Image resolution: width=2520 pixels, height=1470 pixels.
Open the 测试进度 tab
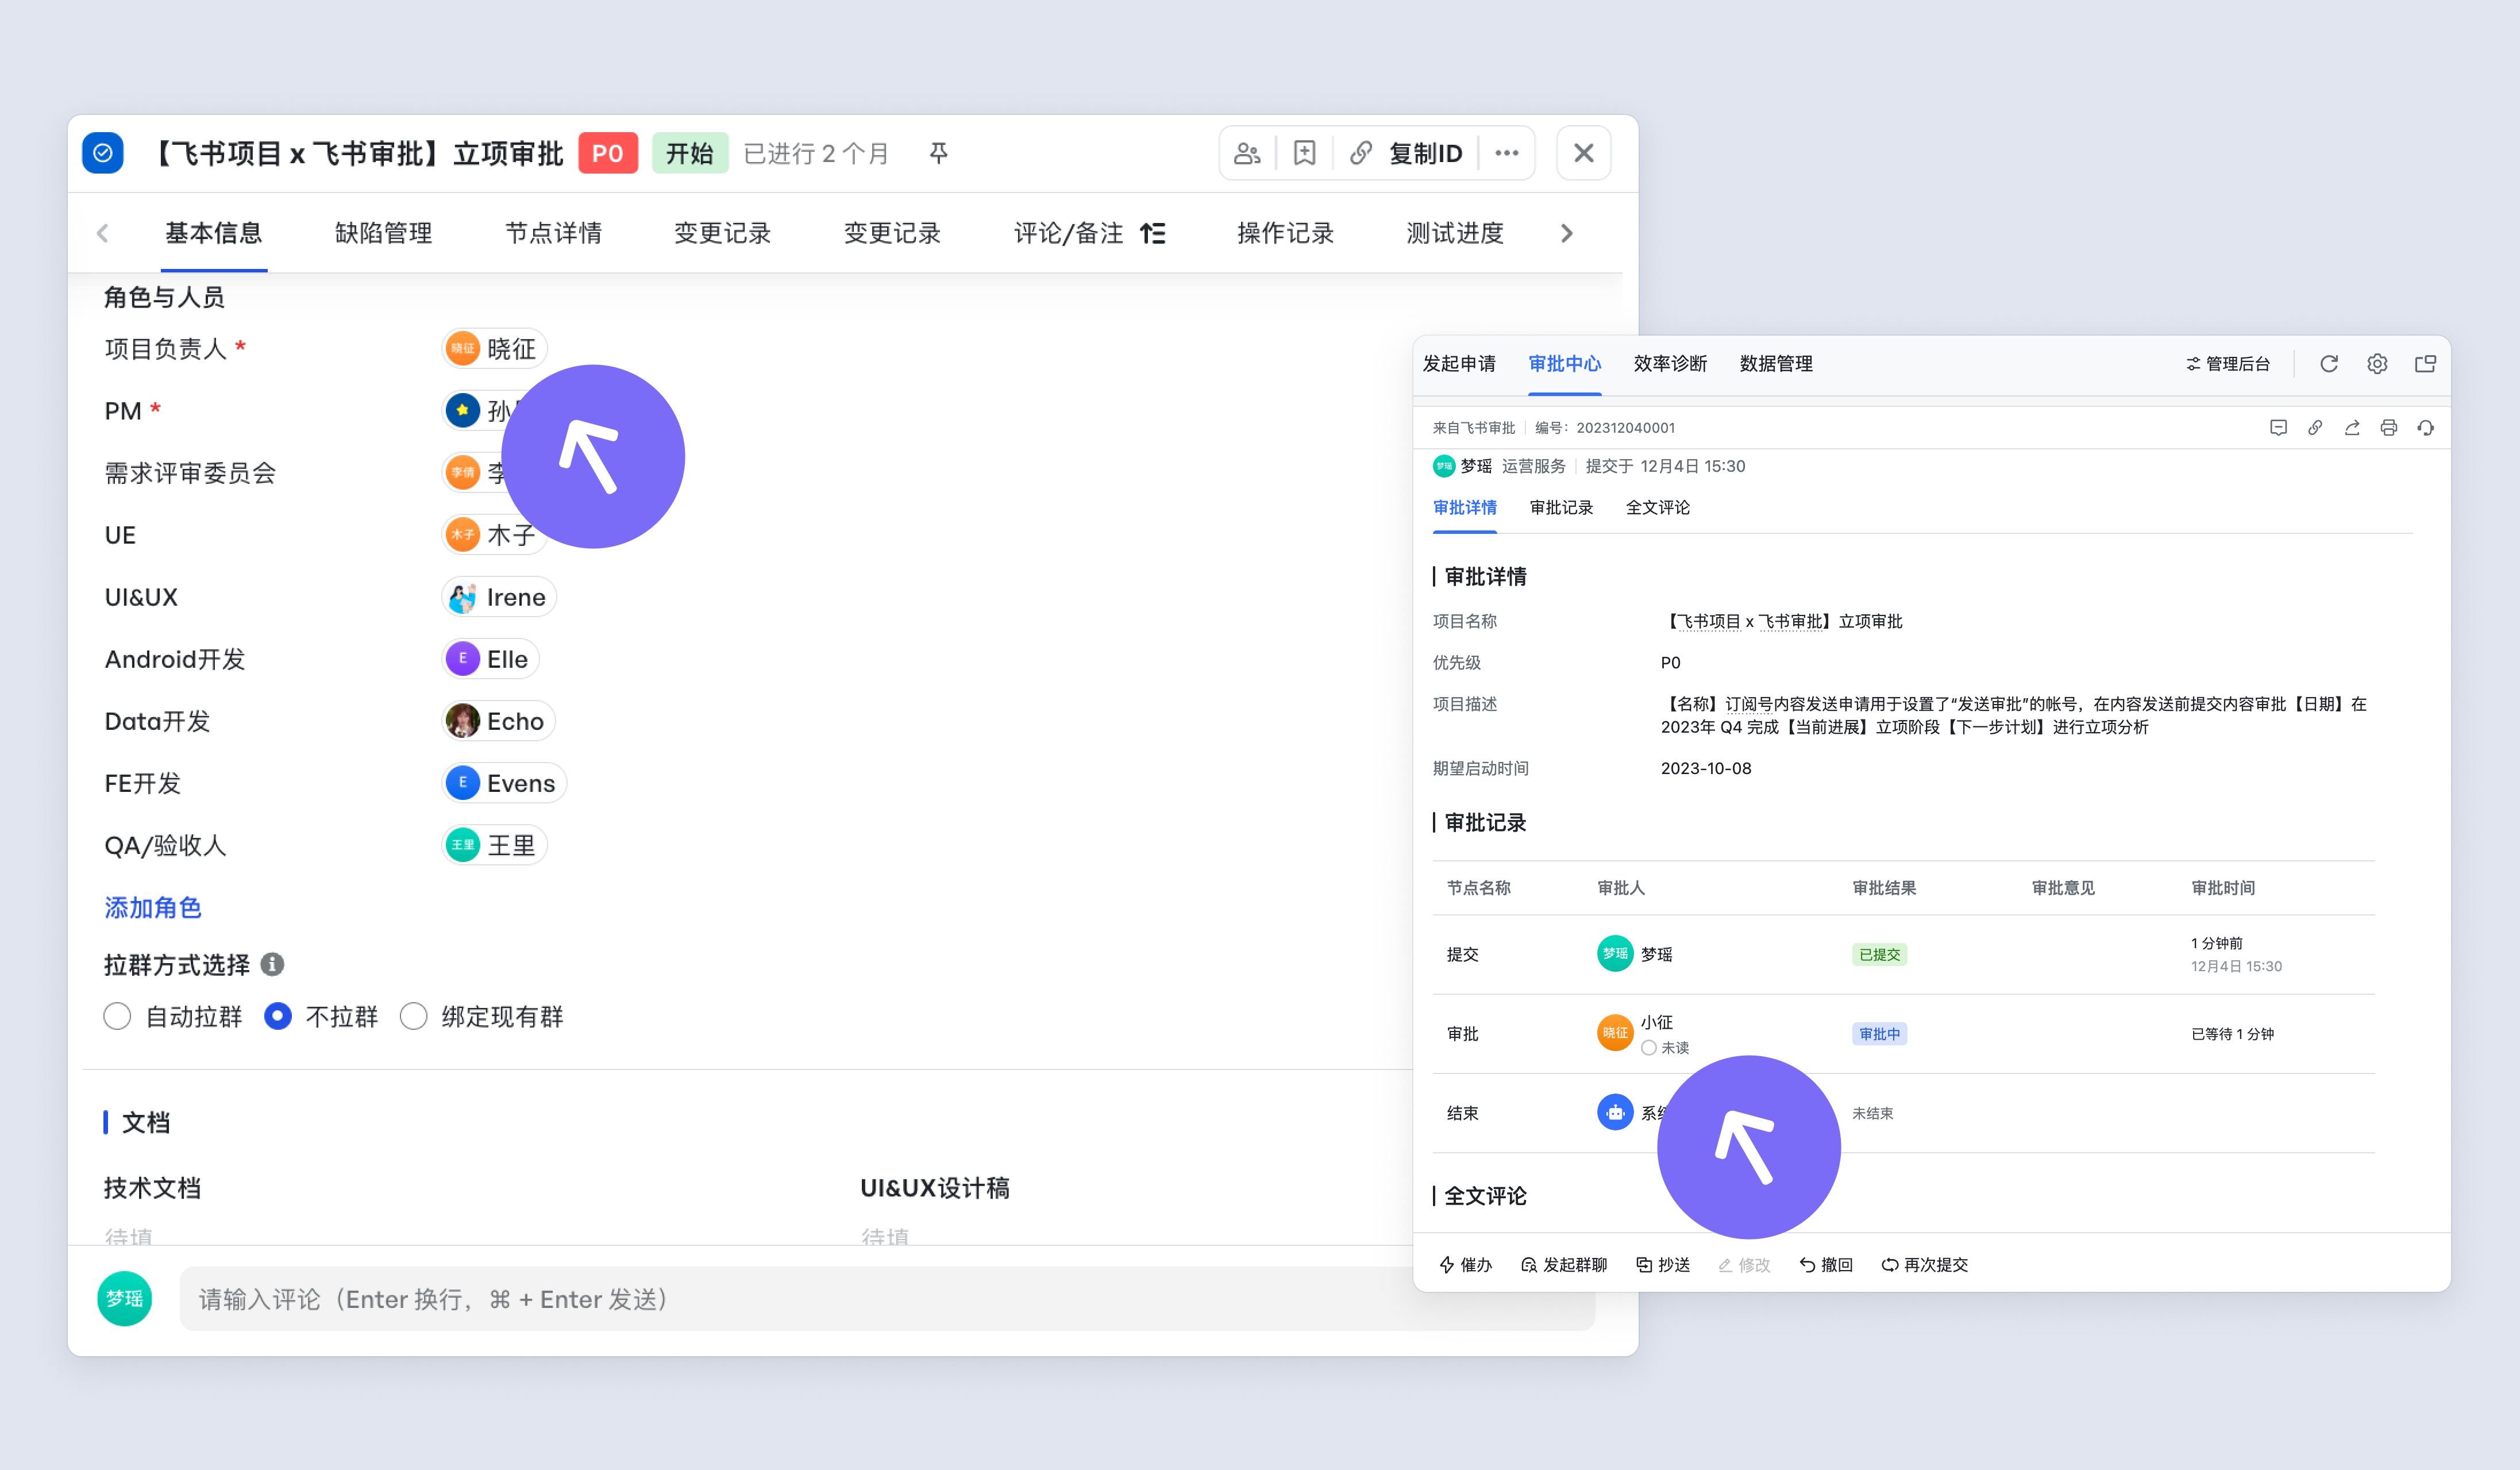click(x=1455, y=233)
